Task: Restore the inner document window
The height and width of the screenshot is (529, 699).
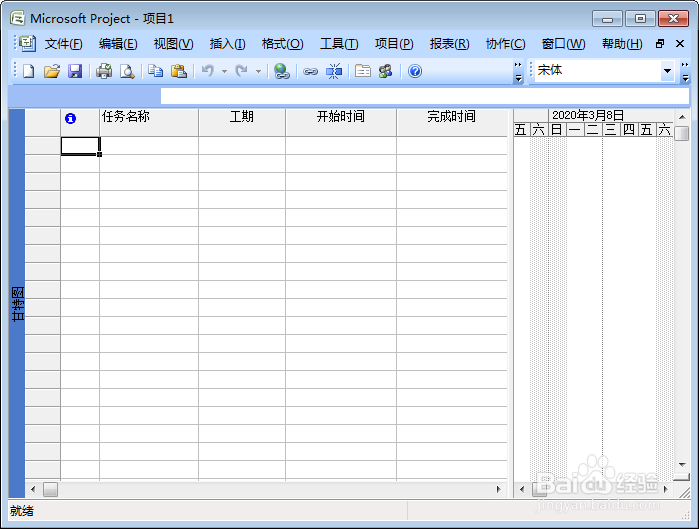Action: 660,43
